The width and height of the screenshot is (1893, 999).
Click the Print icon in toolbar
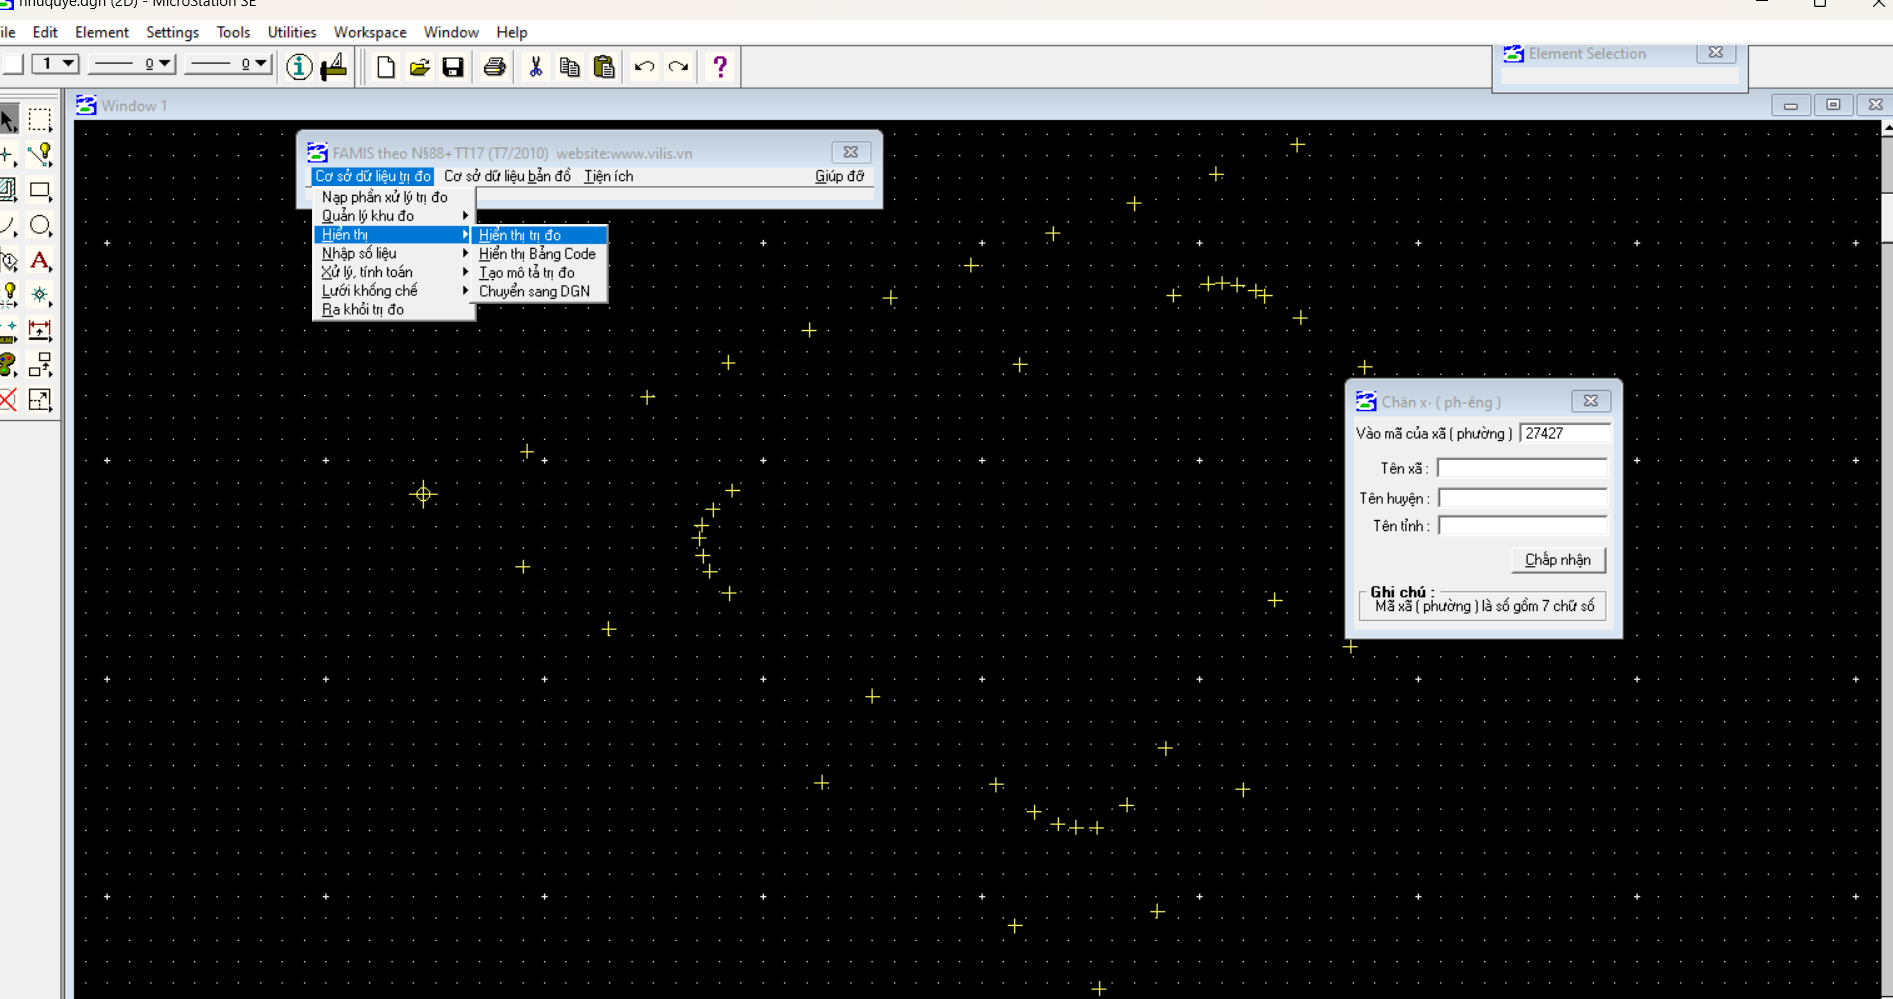(494, 67)
